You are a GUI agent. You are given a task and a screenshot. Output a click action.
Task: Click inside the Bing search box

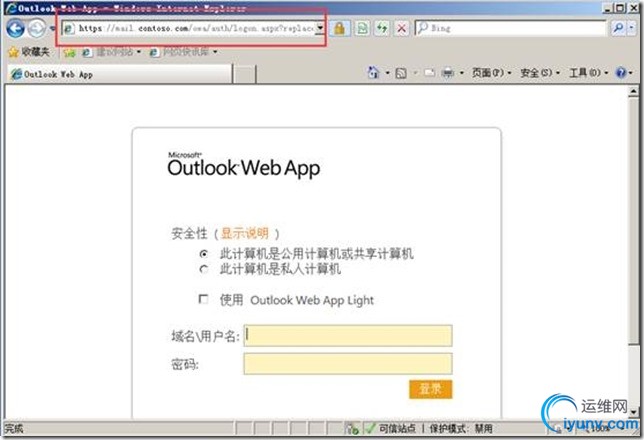click(x=511, y=28)
